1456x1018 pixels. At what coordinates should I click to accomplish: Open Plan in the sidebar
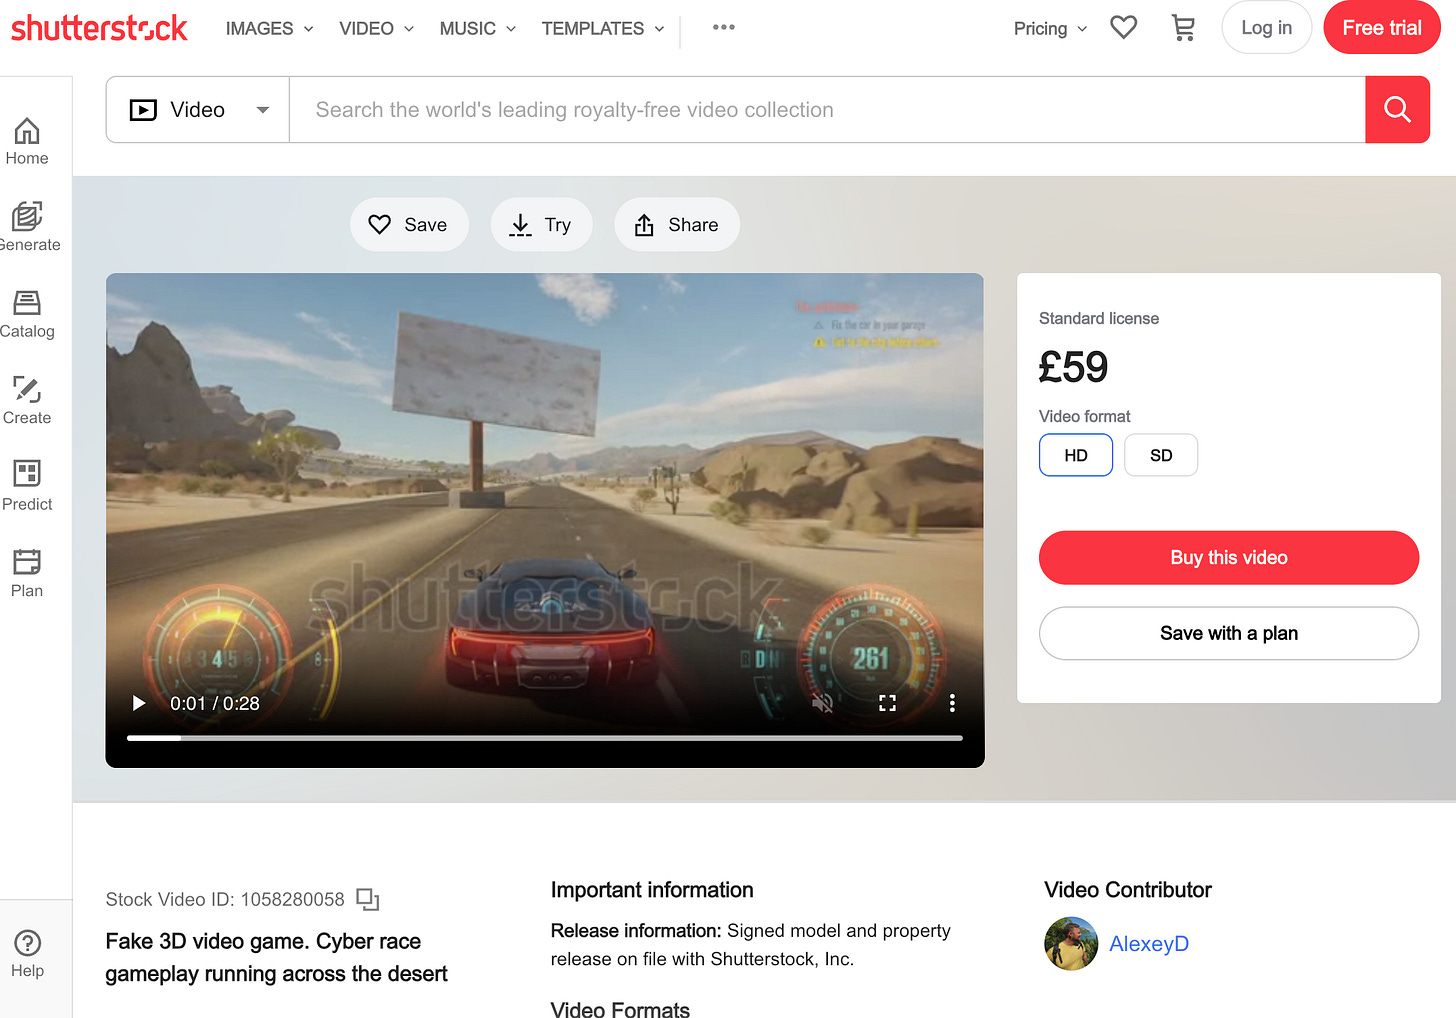pyautogui.click(x=27, y=574)
